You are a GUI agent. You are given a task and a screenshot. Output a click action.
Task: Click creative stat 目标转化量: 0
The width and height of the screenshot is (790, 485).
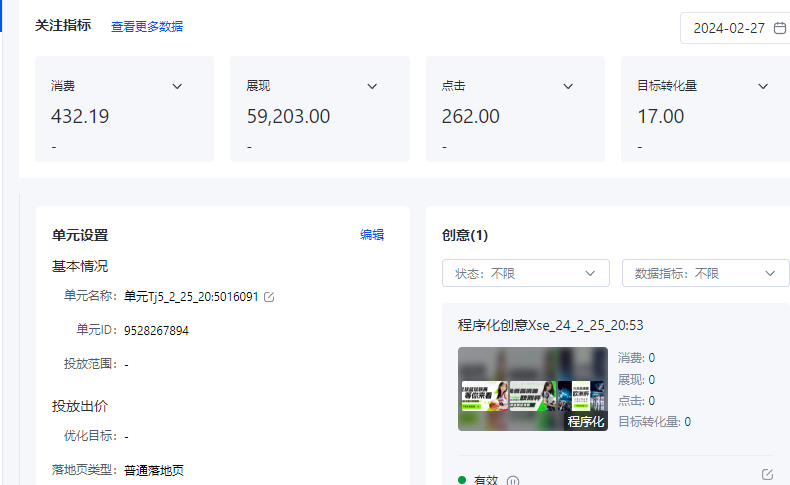[654, 422]
